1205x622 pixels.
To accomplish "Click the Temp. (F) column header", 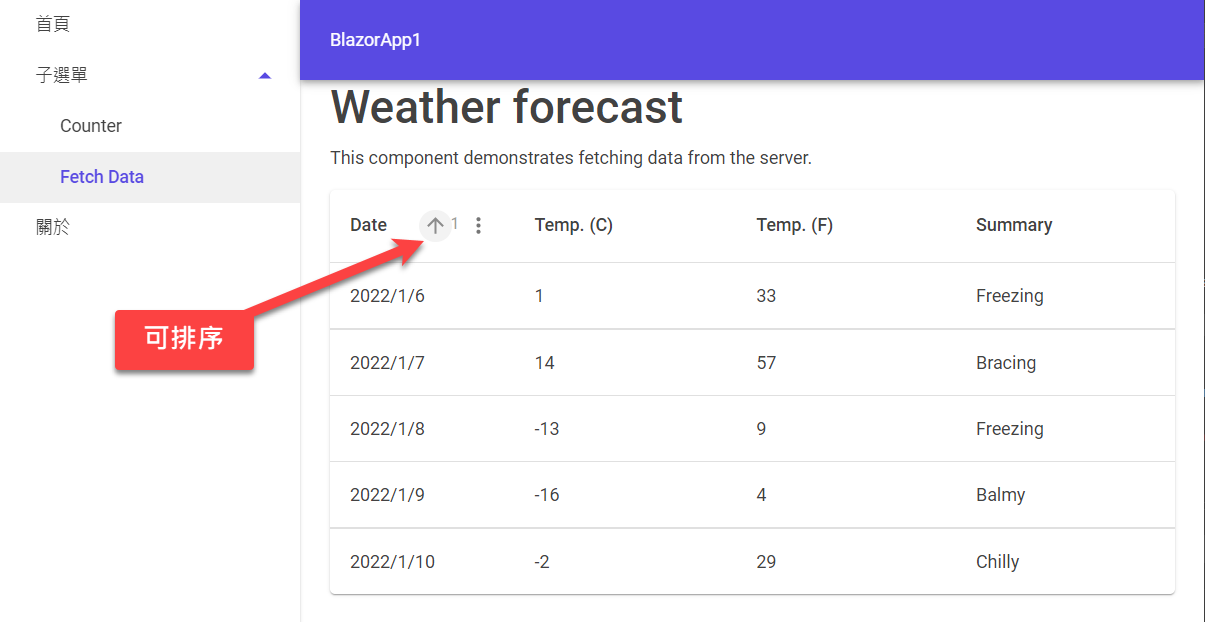I will (x=795, y=225).
